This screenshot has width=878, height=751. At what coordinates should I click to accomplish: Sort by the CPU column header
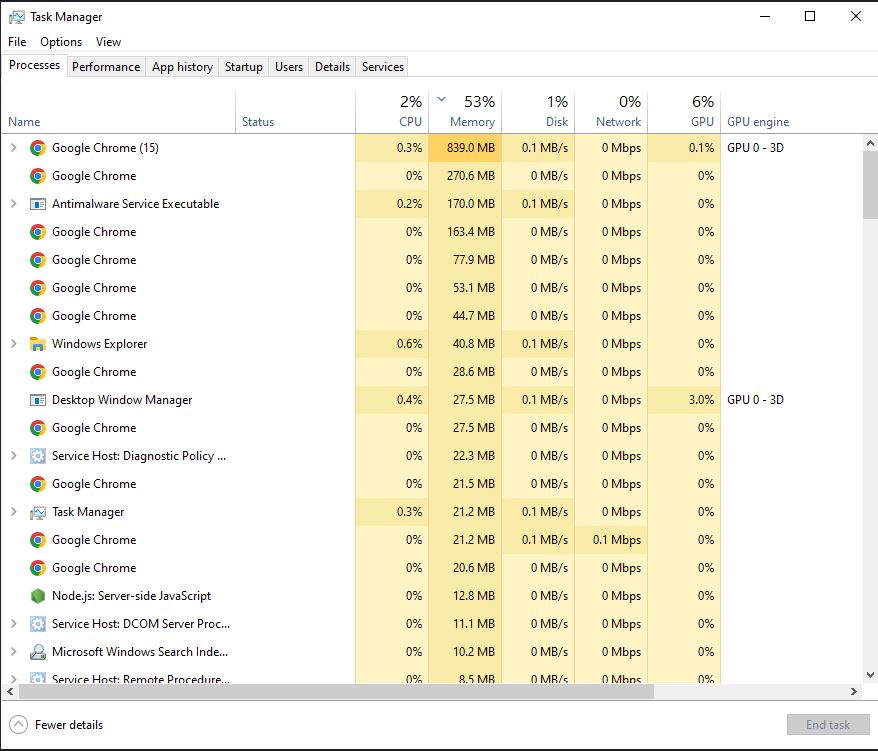pyautogui.click(x=392, y=111)
